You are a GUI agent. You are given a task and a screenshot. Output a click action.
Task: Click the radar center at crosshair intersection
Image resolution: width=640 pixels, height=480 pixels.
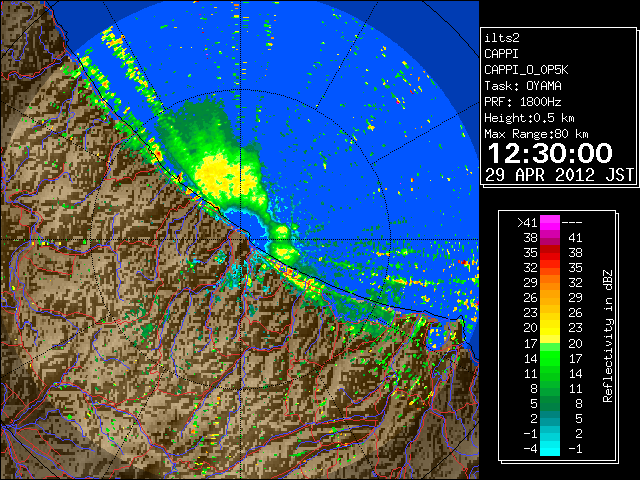[241, 239]
